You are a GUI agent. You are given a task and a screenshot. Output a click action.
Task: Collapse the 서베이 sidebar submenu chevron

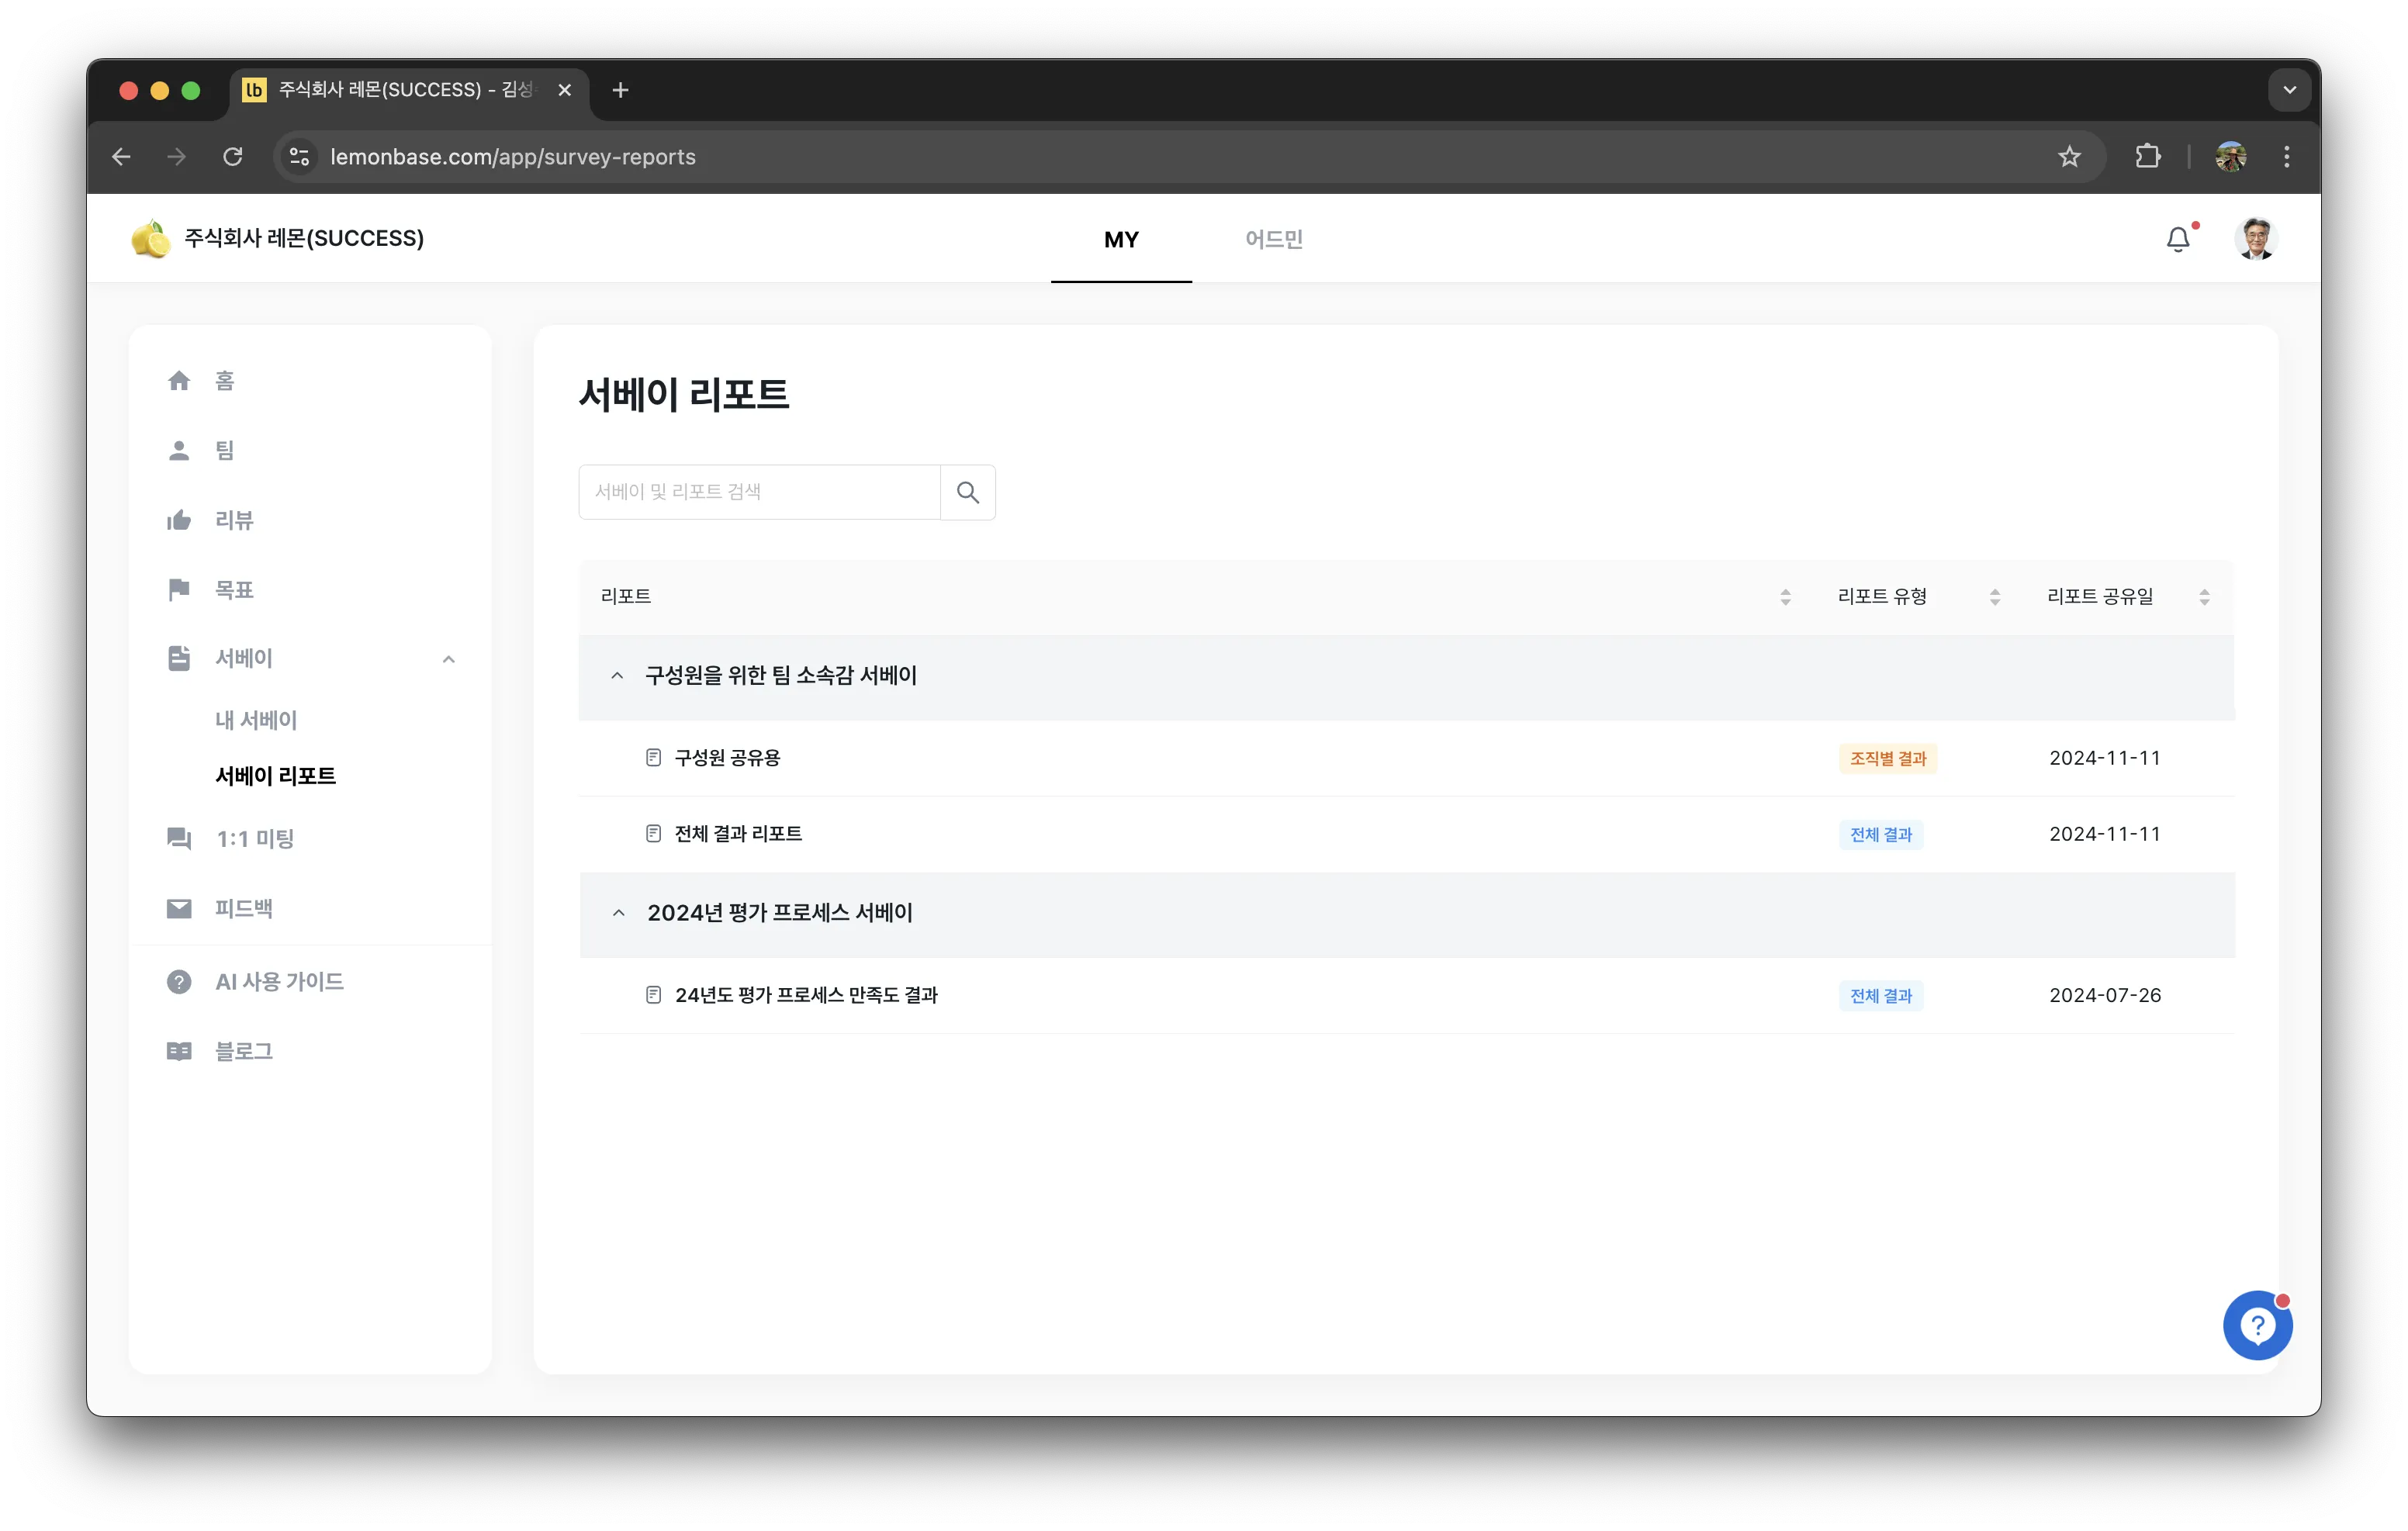(449, 659)
